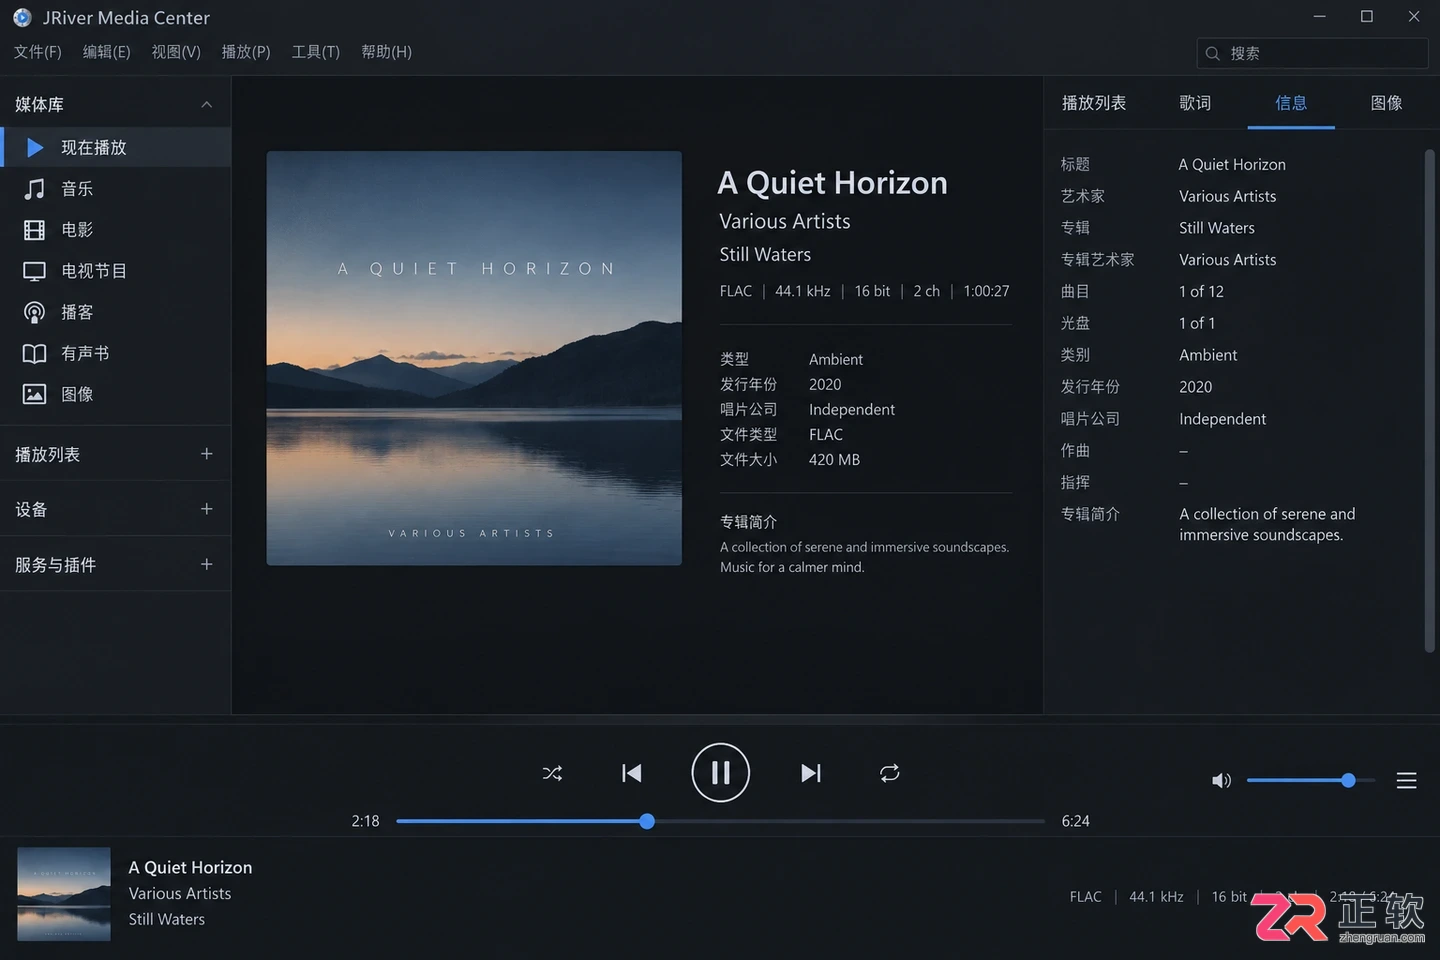
Task: Open the 编辑(E) menu
Action: point(106,52)
